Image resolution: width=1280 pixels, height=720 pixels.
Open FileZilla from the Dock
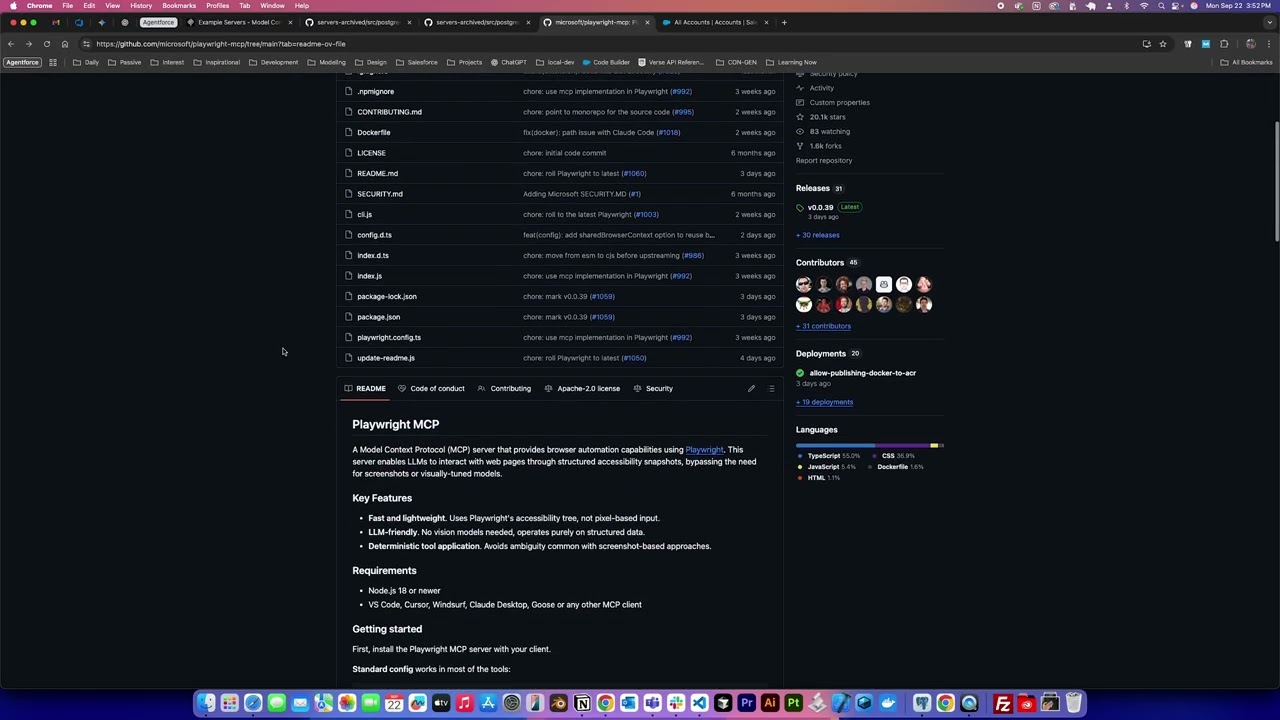pyautogui.click(x=1003, y=703)
